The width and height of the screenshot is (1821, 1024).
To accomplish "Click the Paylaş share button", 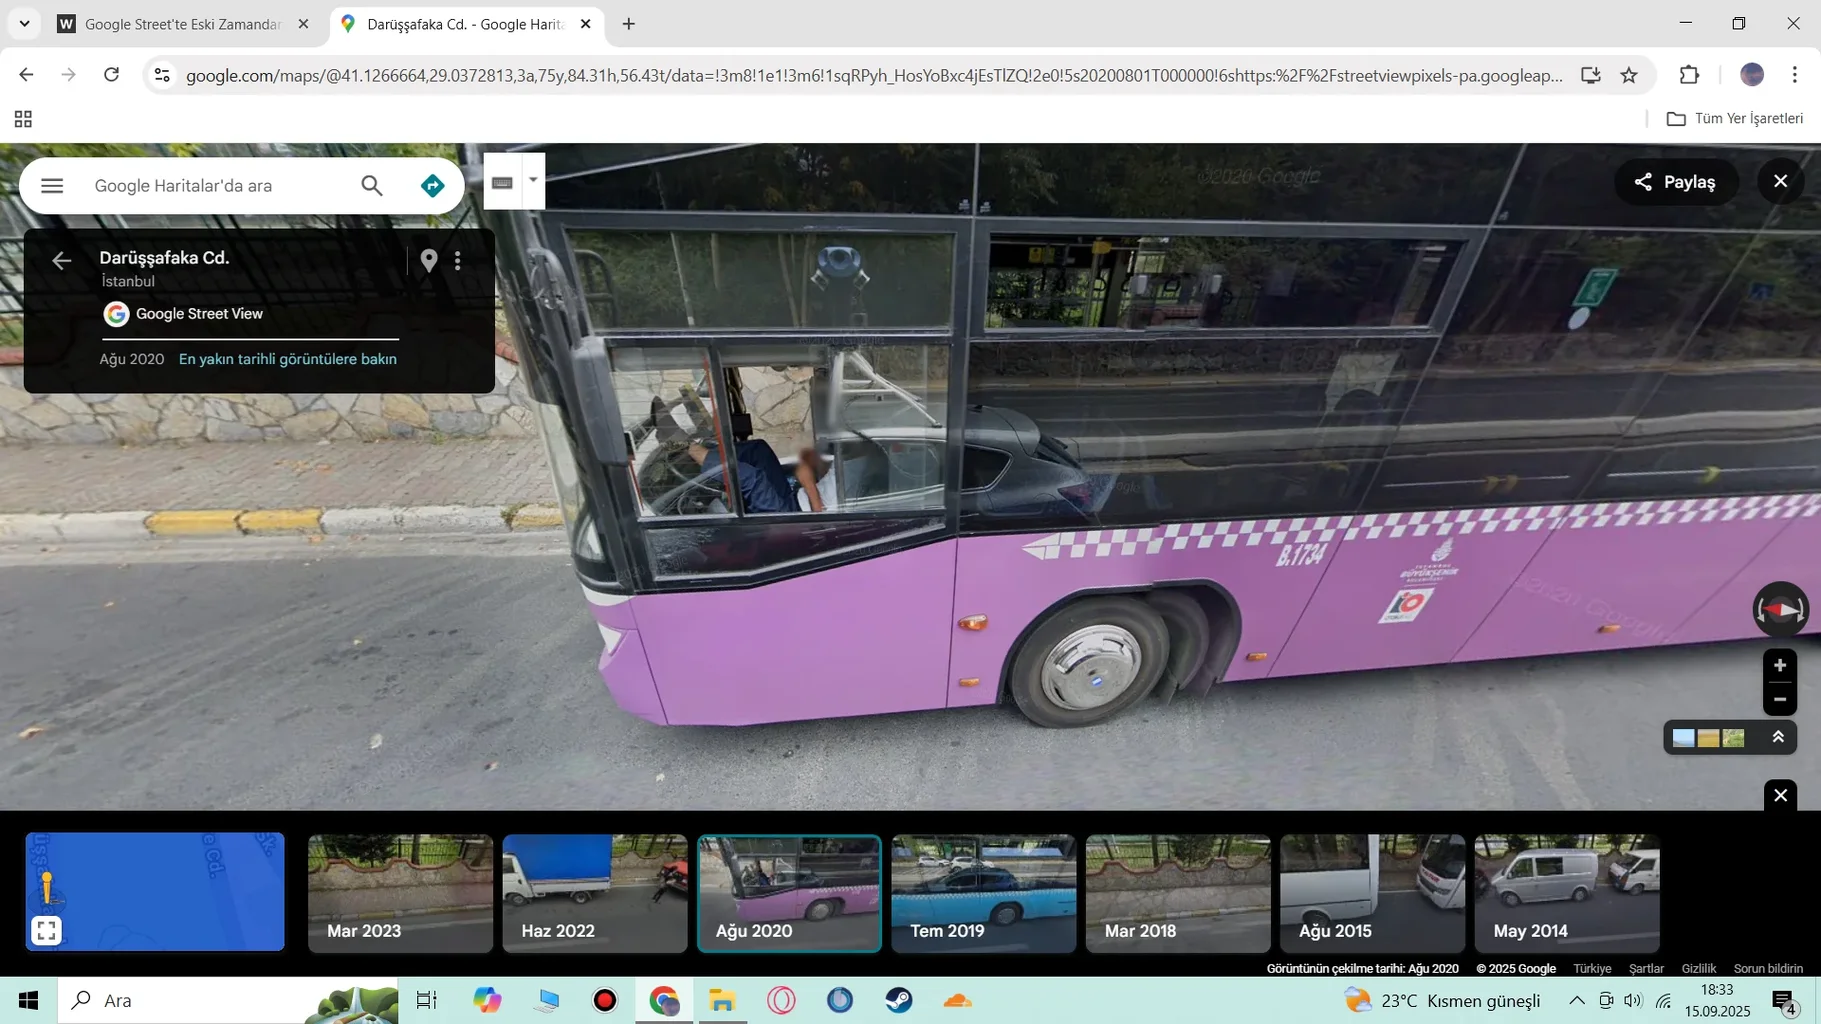I will [1675, 181].
